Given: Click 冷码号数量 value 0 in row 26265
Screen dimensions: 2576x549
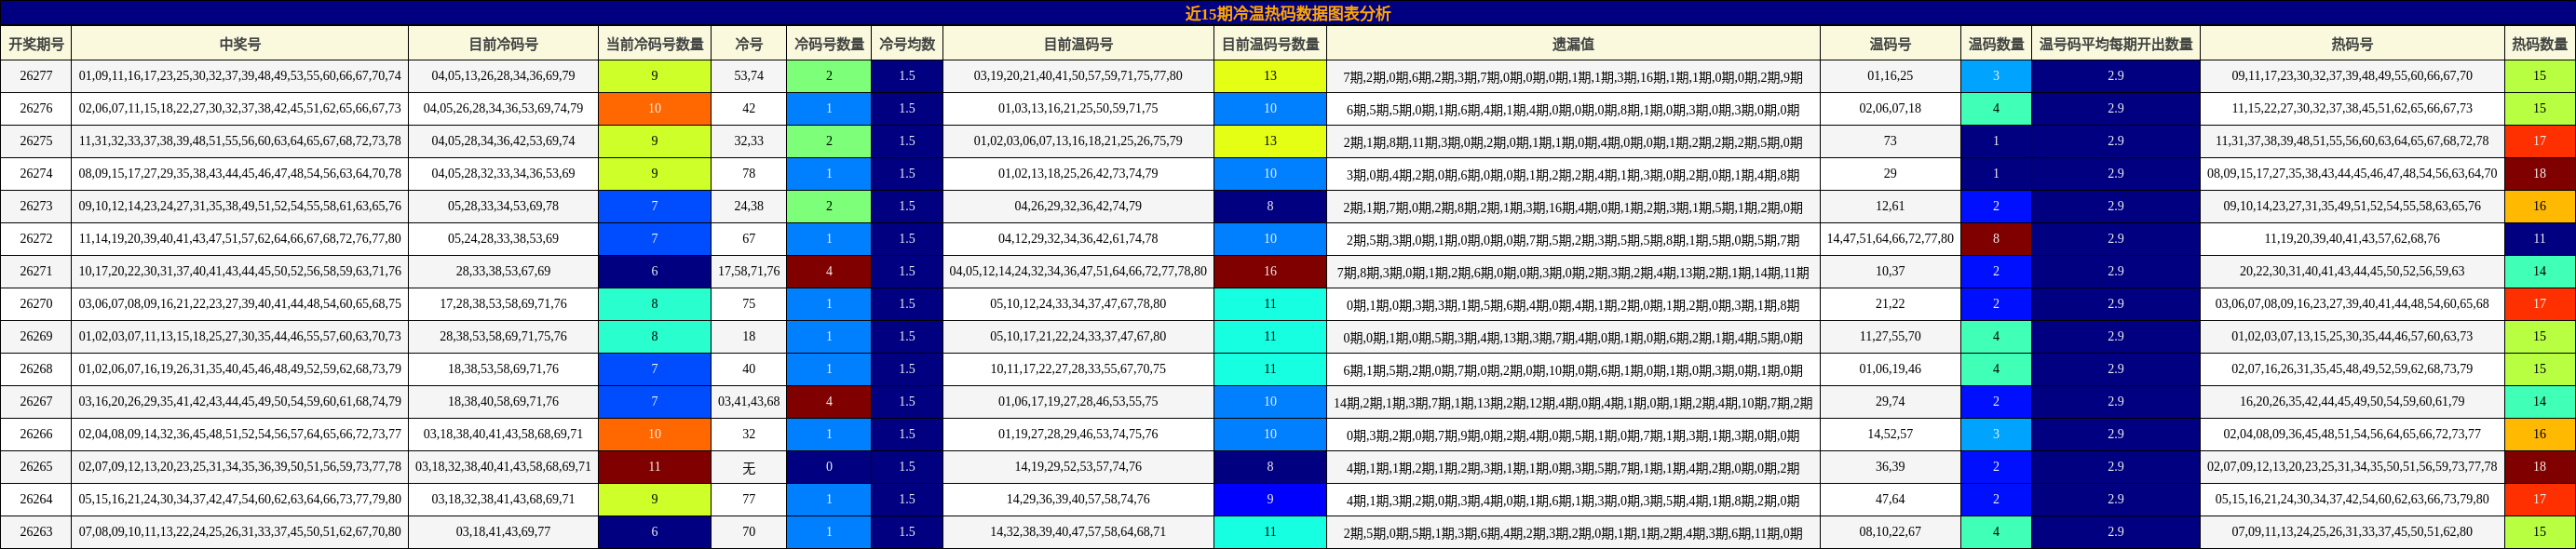Looking at the screenshot, I should 829,466.
